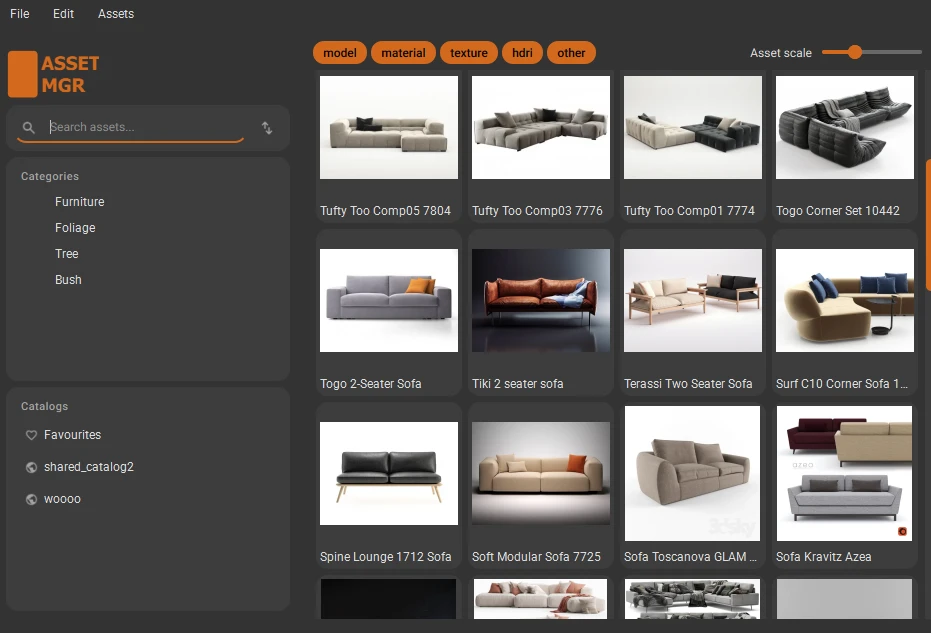
Task: Click the 'Surf C10 Corner Sofa 1...' label
Action: (x=842, y=384)
